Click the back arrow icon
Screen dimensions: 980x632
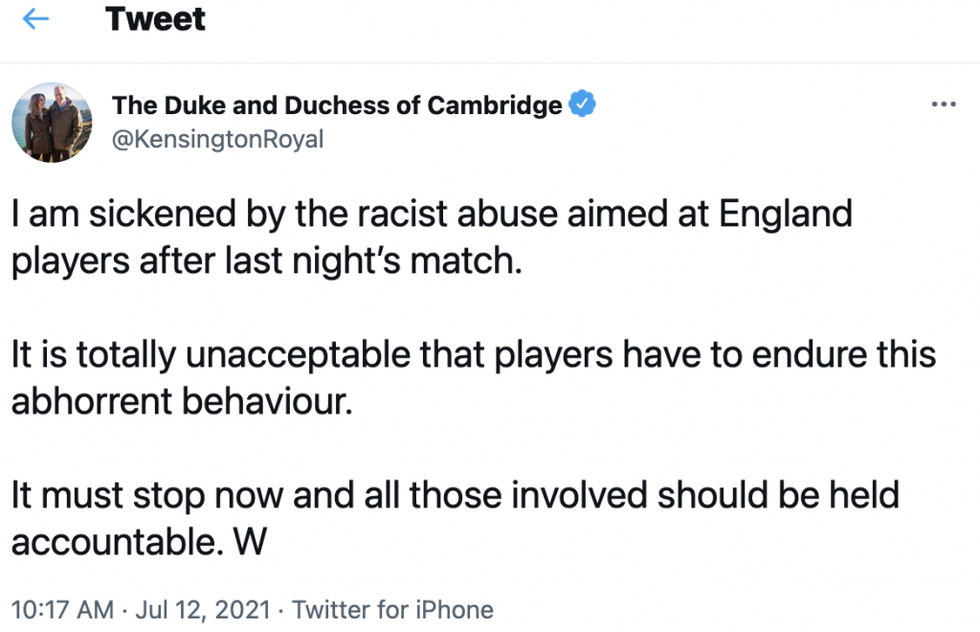tap(36, 20)
